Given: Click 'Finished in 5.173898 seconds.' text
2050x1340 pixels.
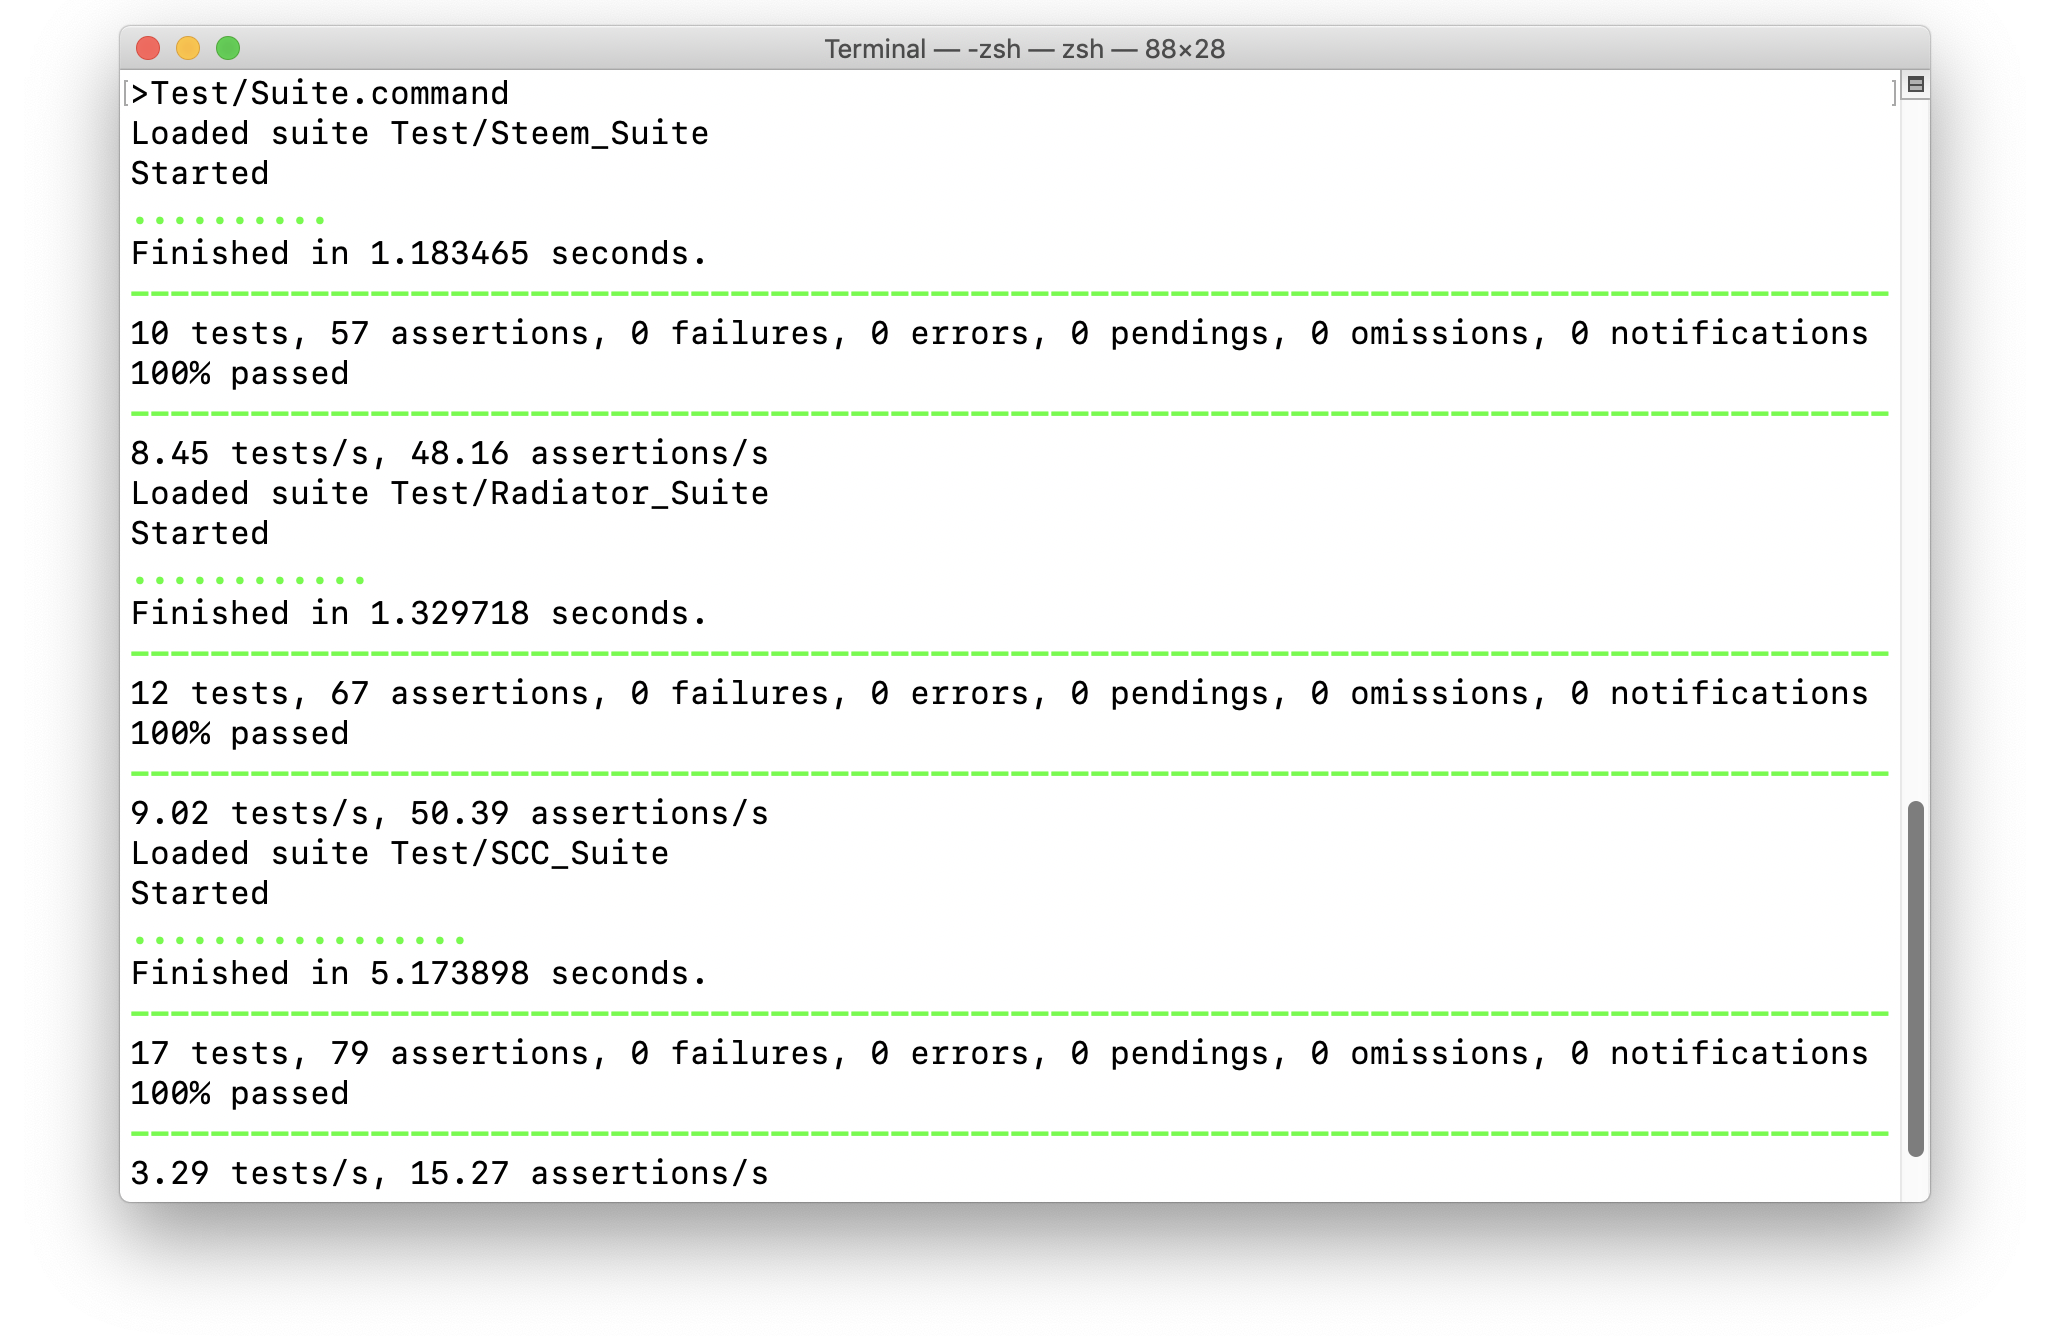Looking at the screenshot, I should [x=418, y=974].
